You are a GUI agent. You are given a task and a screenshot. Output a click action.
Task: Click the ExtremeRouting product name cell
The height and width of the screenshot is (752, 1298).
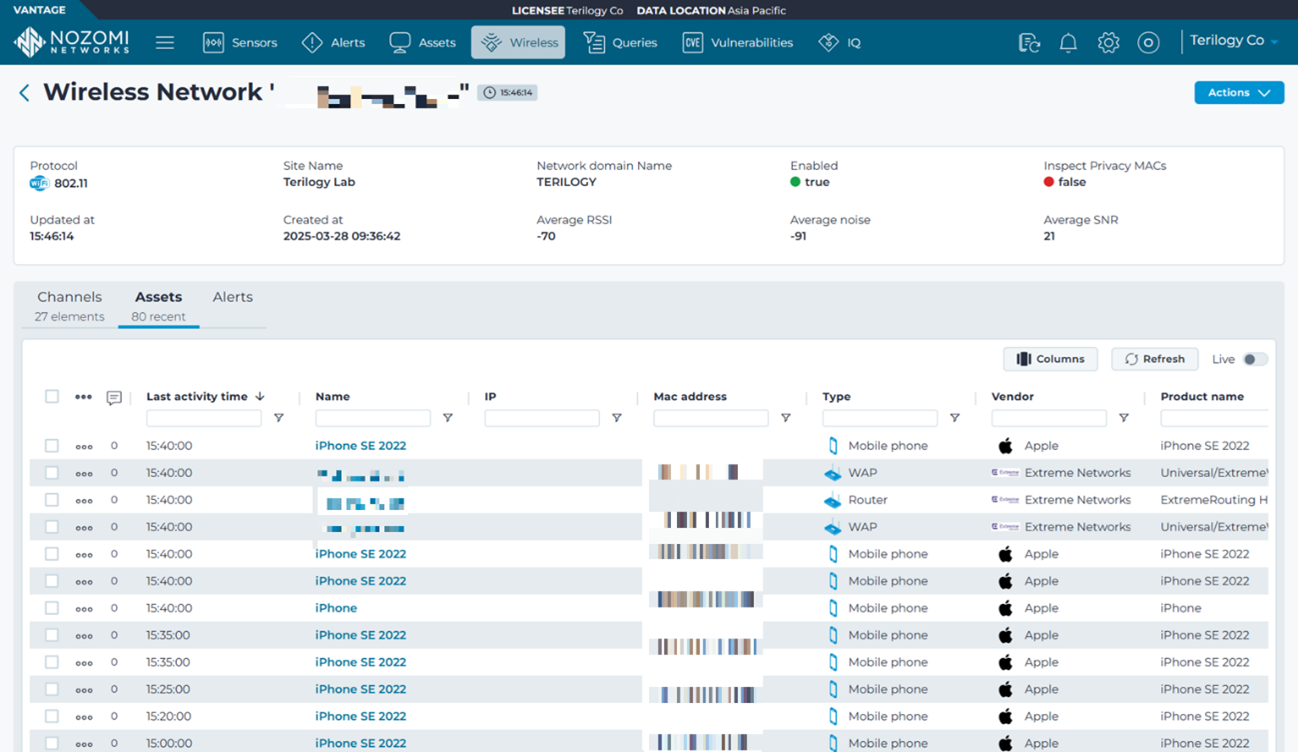(1214, 500)
